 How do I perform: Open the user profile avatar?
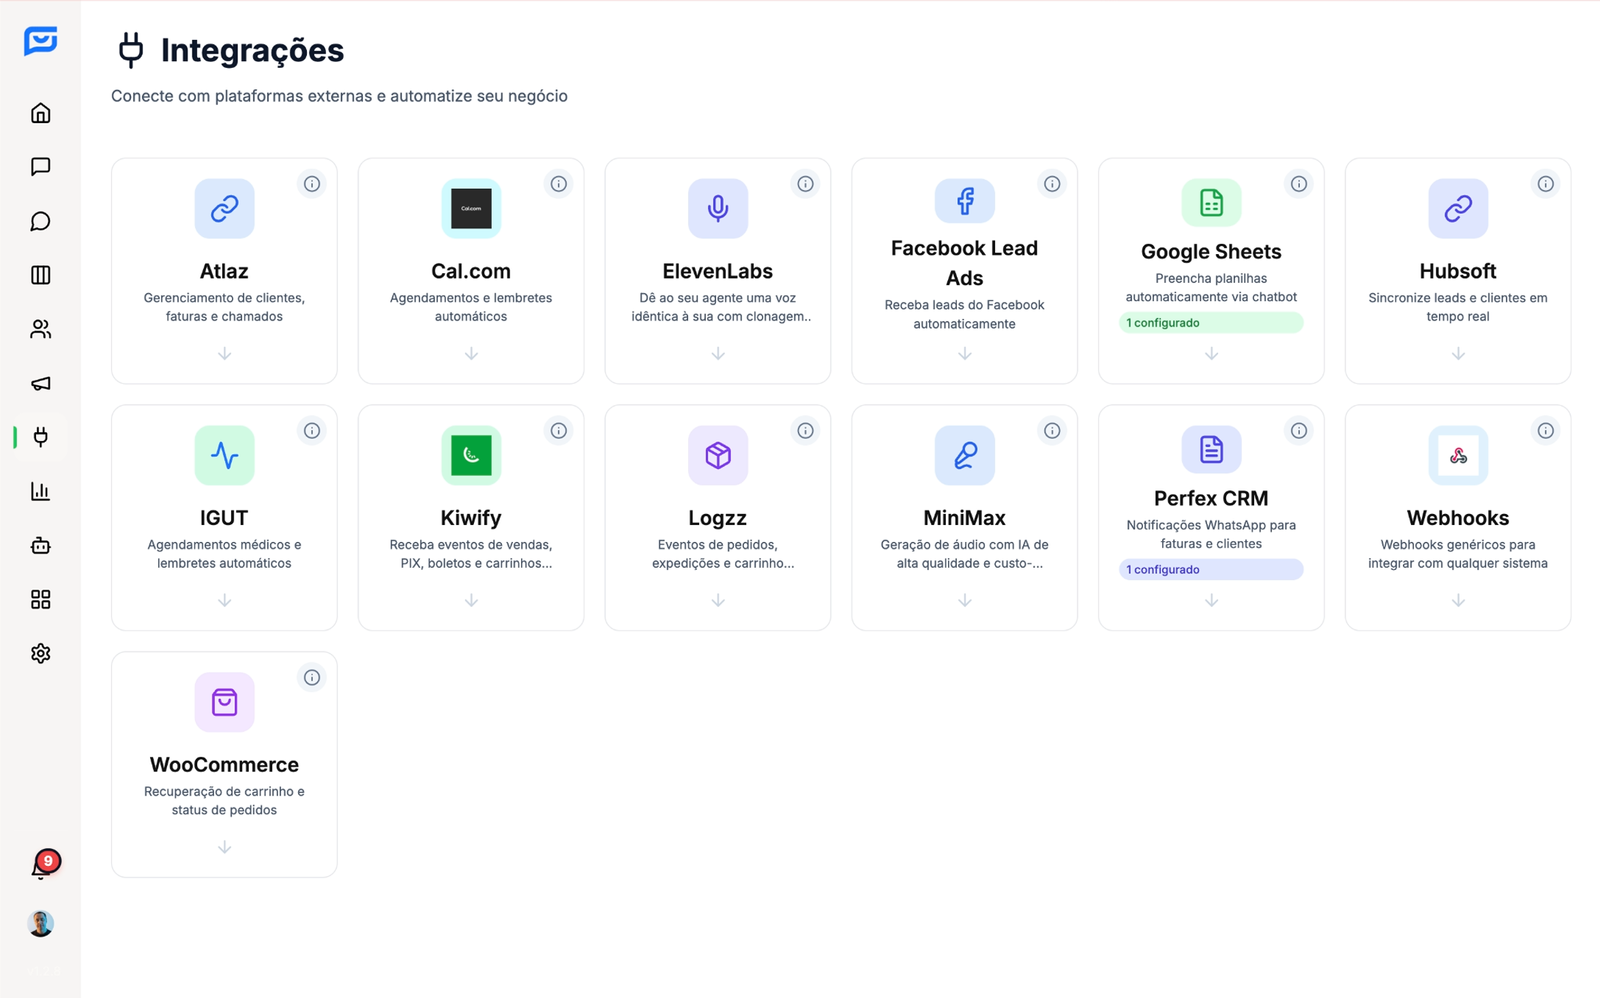[x=40, y=923]
